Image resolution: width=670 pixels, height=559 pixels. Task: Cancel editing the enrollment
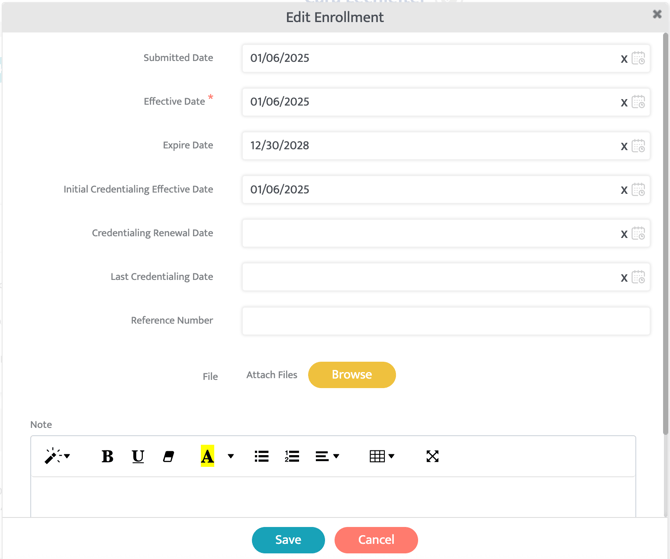(376, 540)
